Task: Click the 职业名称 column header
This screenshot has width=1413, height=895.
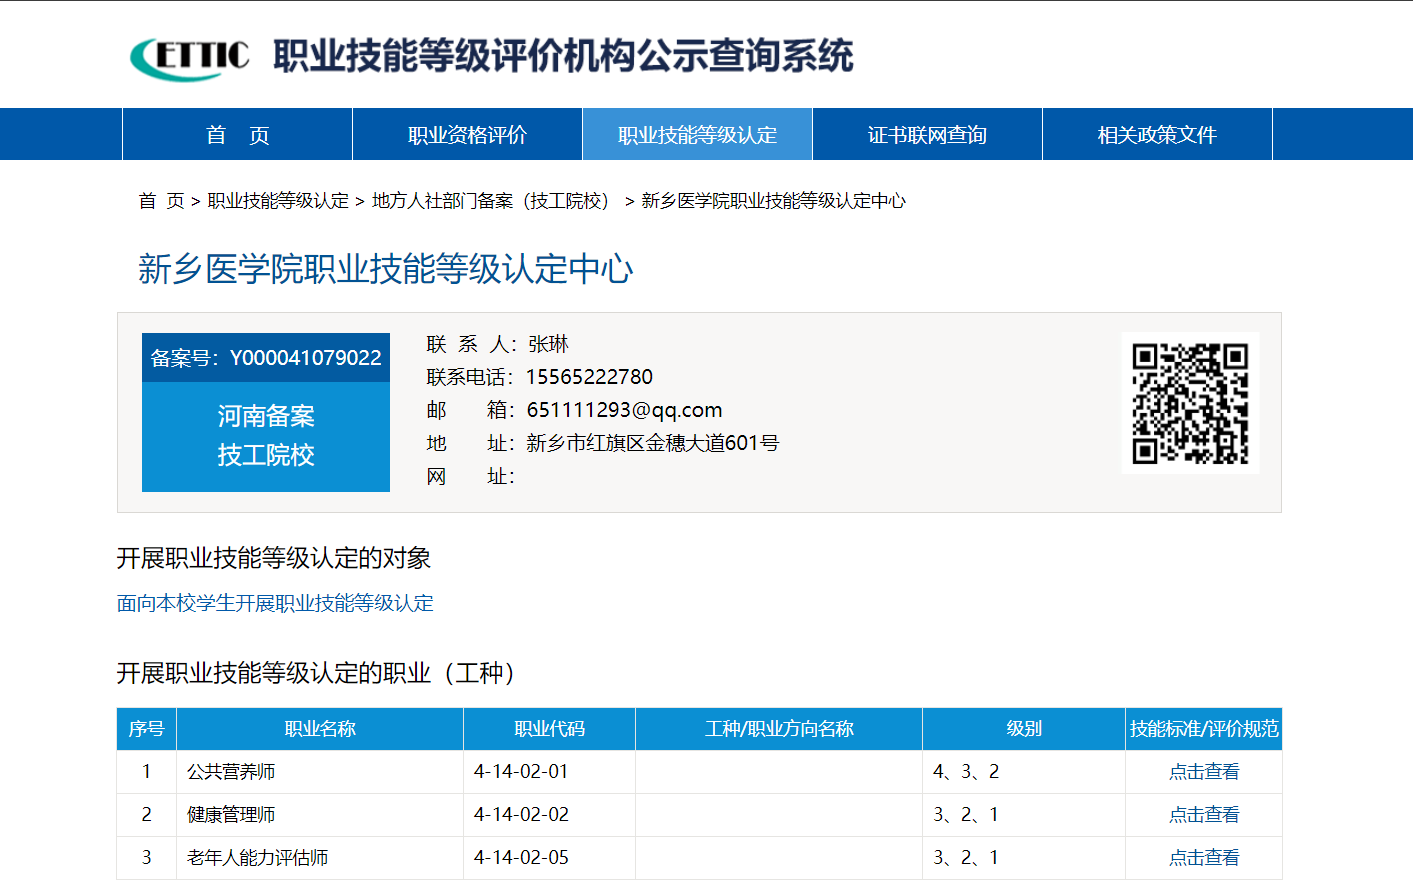Action: [320, 729]
